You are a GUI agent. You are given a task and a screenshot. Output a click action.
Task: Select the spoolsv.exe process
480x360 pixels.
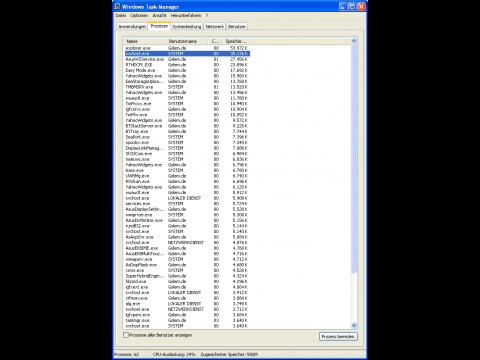(x=187, y=142)
